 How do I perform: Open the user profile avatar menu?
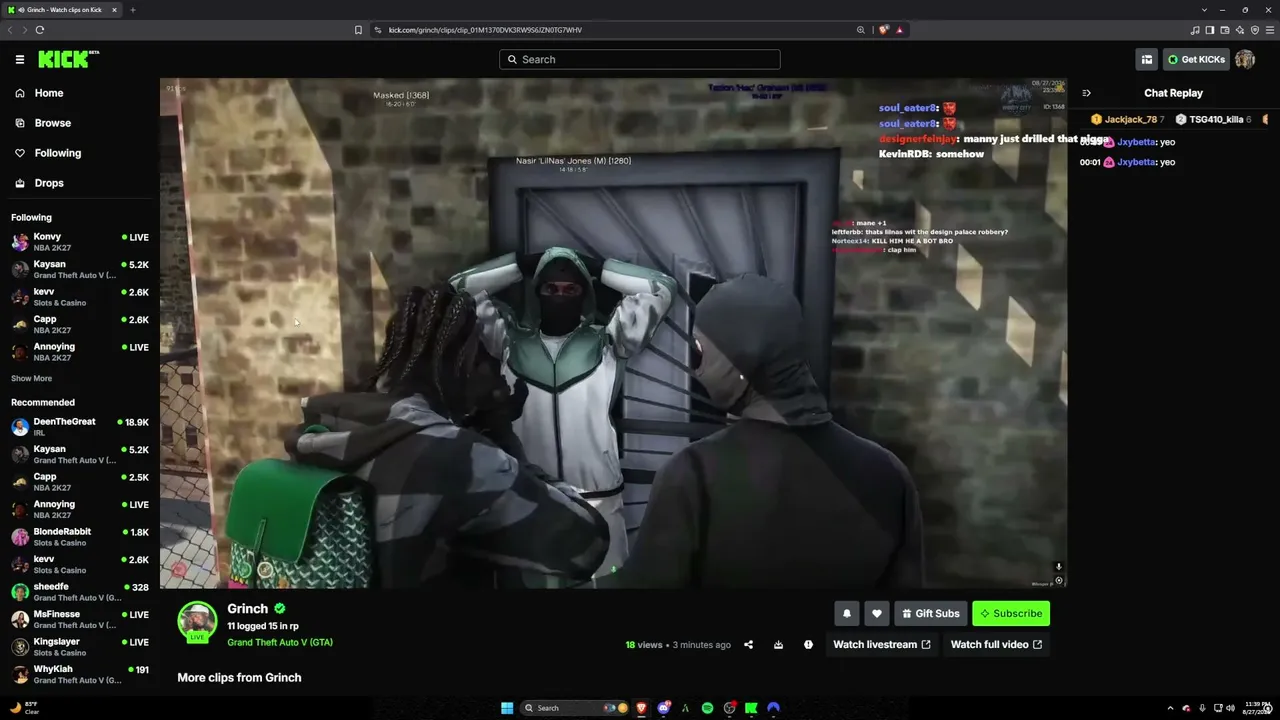pos(1245,59)
